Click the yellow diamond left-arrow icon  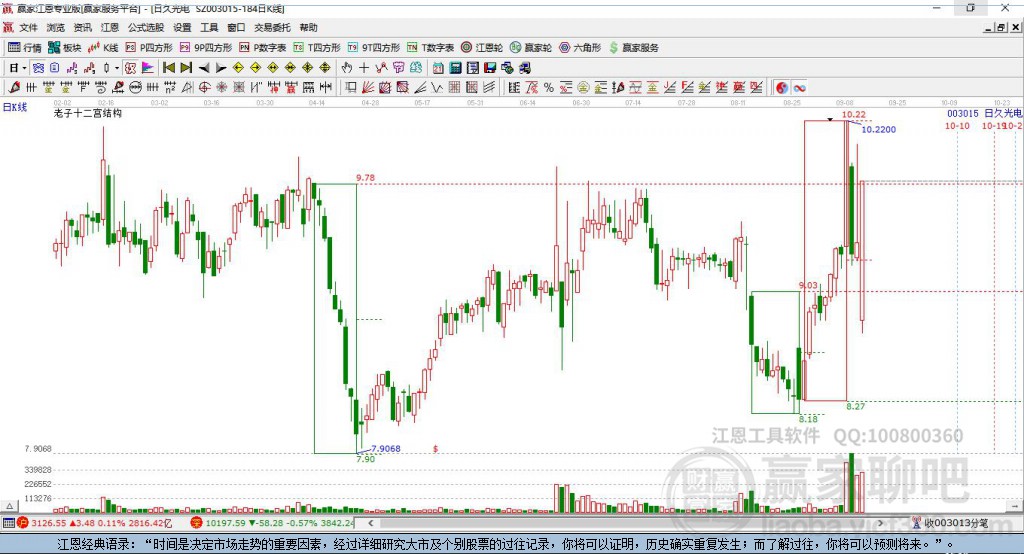pyautogui.click(x=238, y=68)
